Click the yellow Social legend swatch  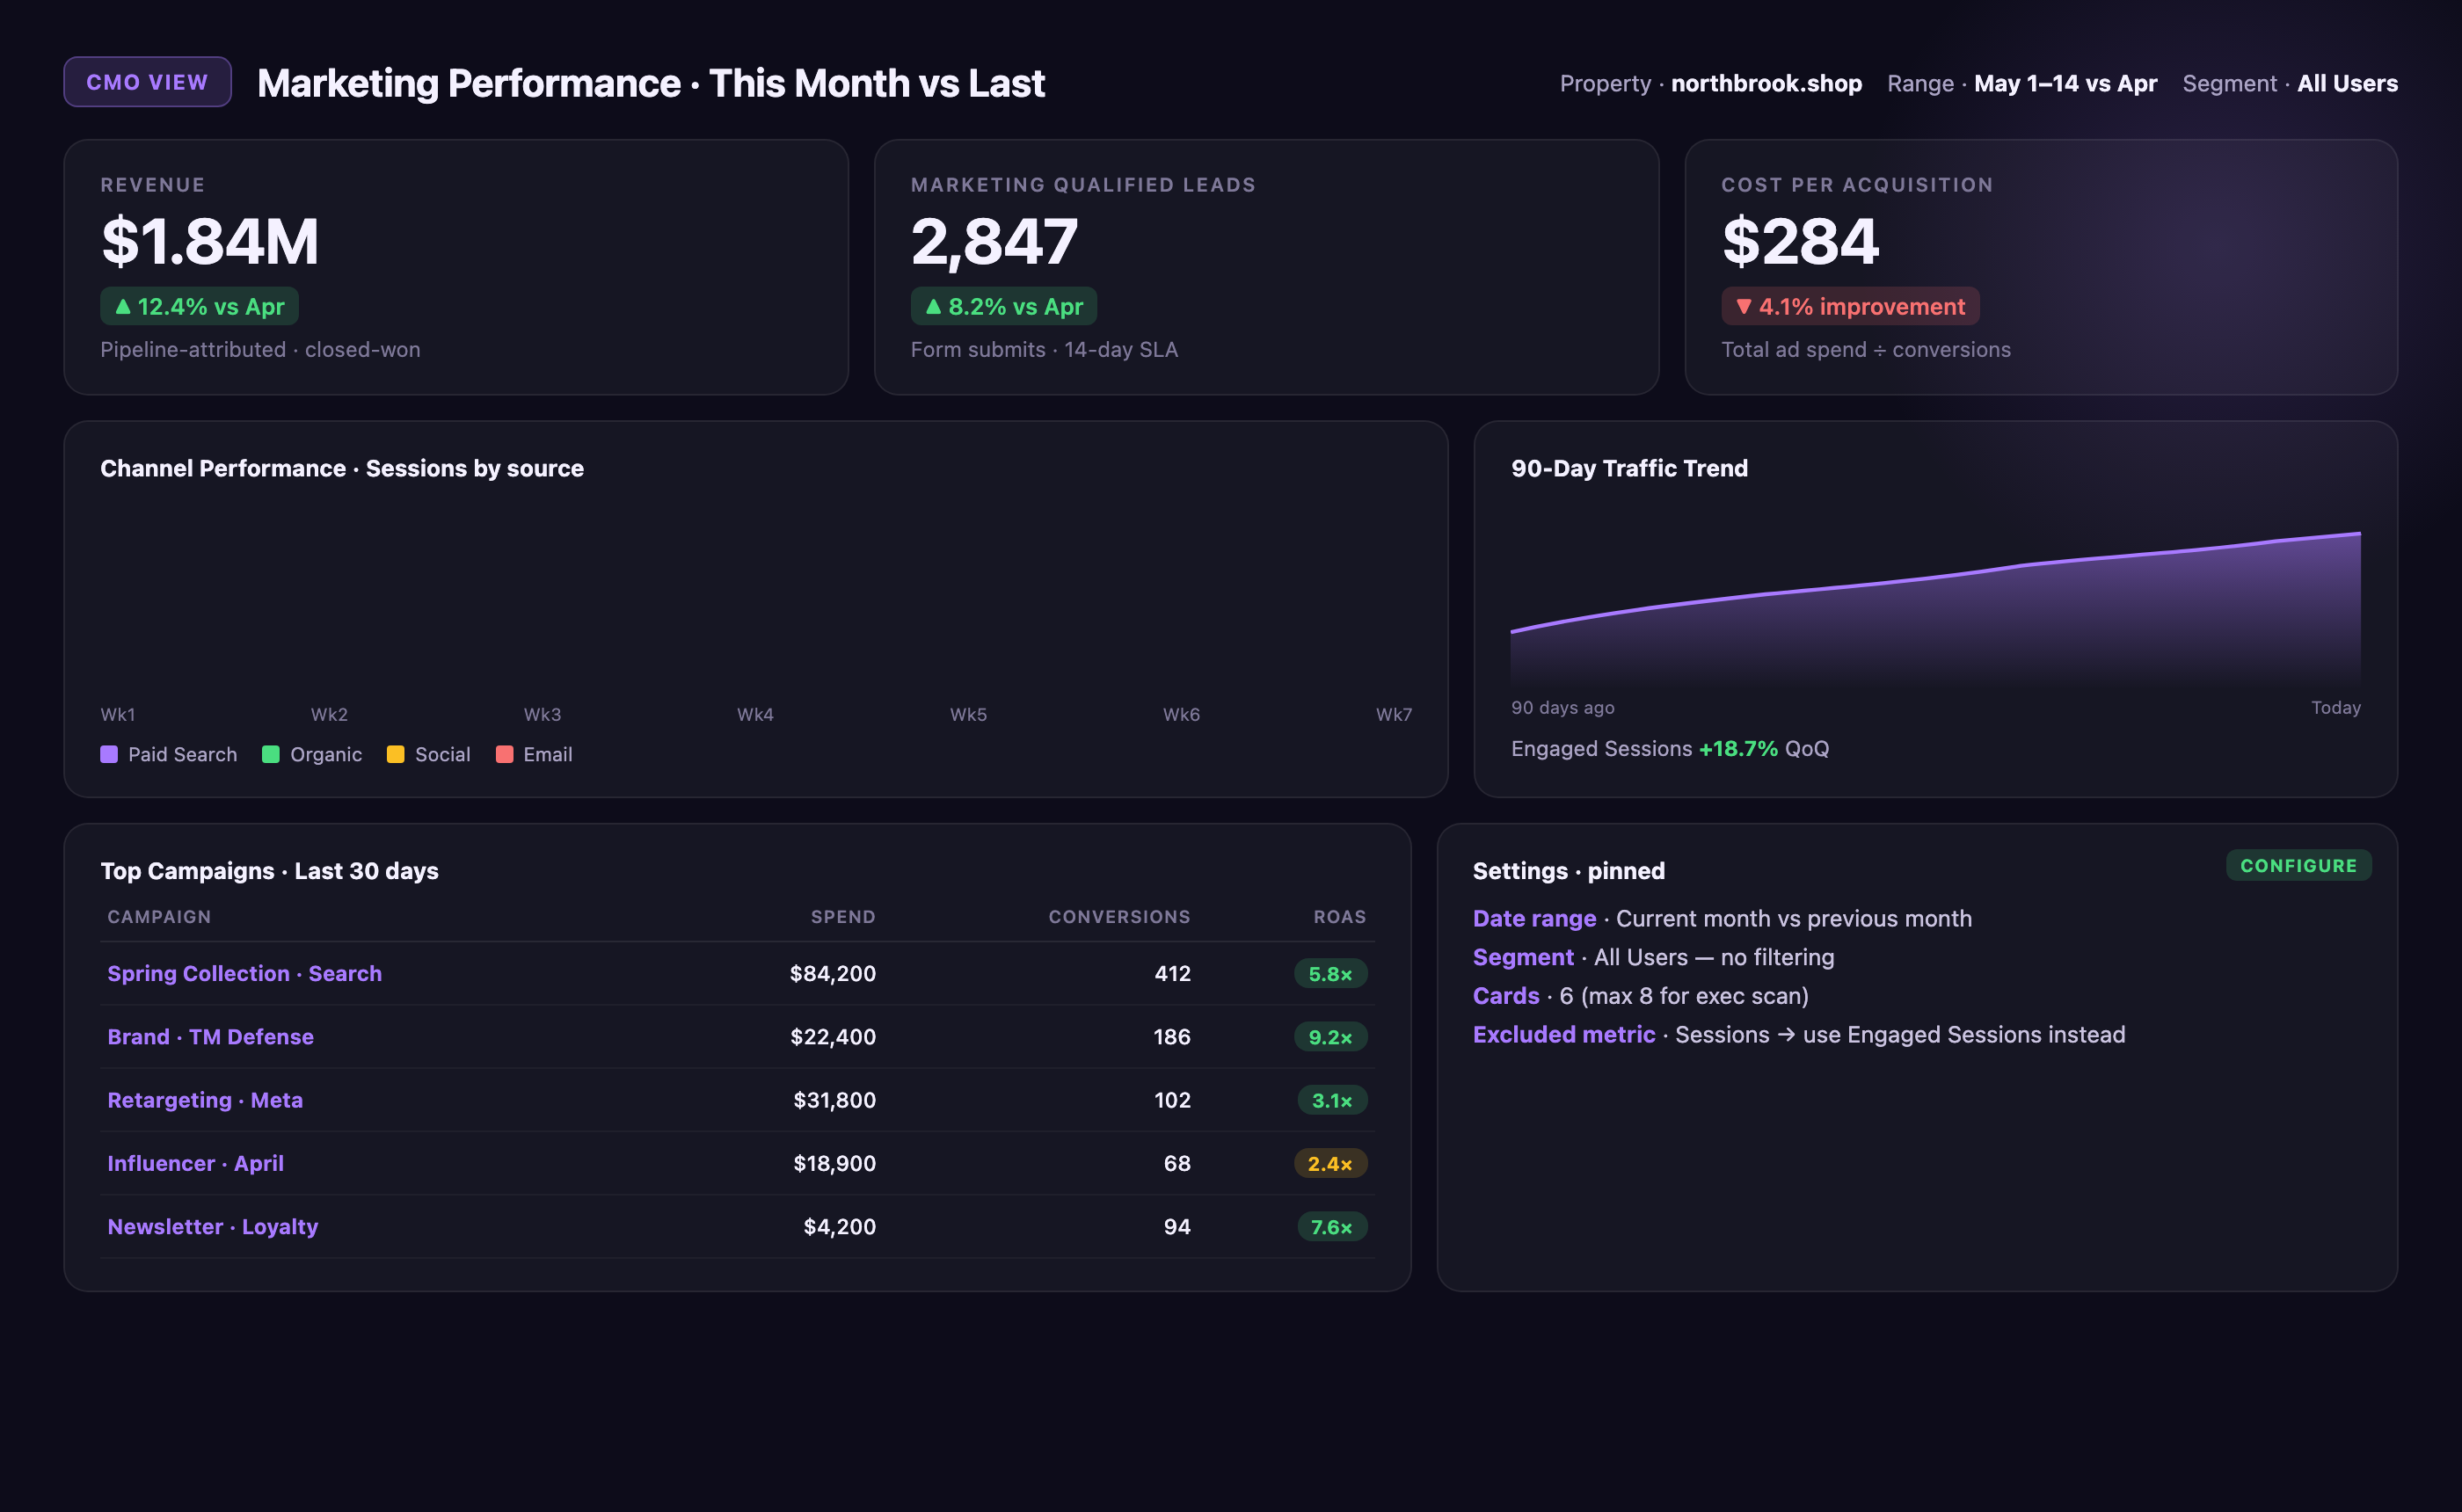395,754
